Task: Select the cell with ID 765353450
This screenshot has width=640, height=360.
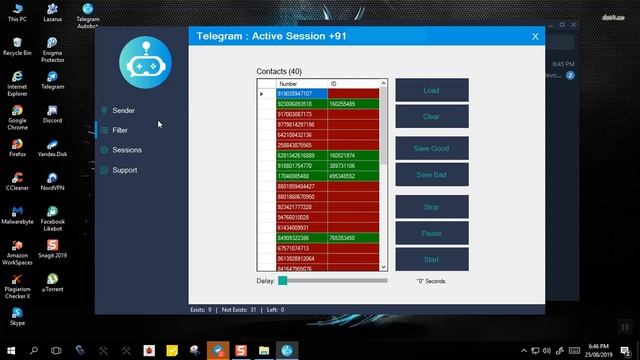Action: point(353,238)
